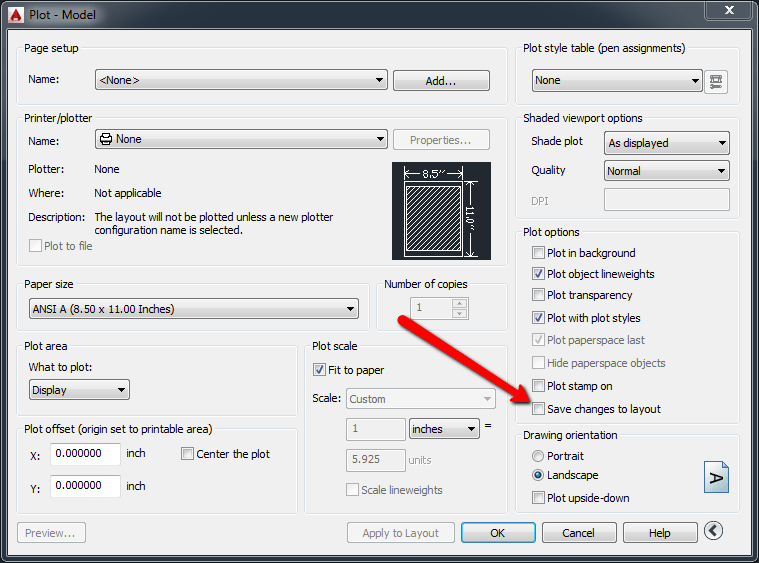Open the plot style table editor icon
Viewport: 759px width, 563px height.
point(716,81)
